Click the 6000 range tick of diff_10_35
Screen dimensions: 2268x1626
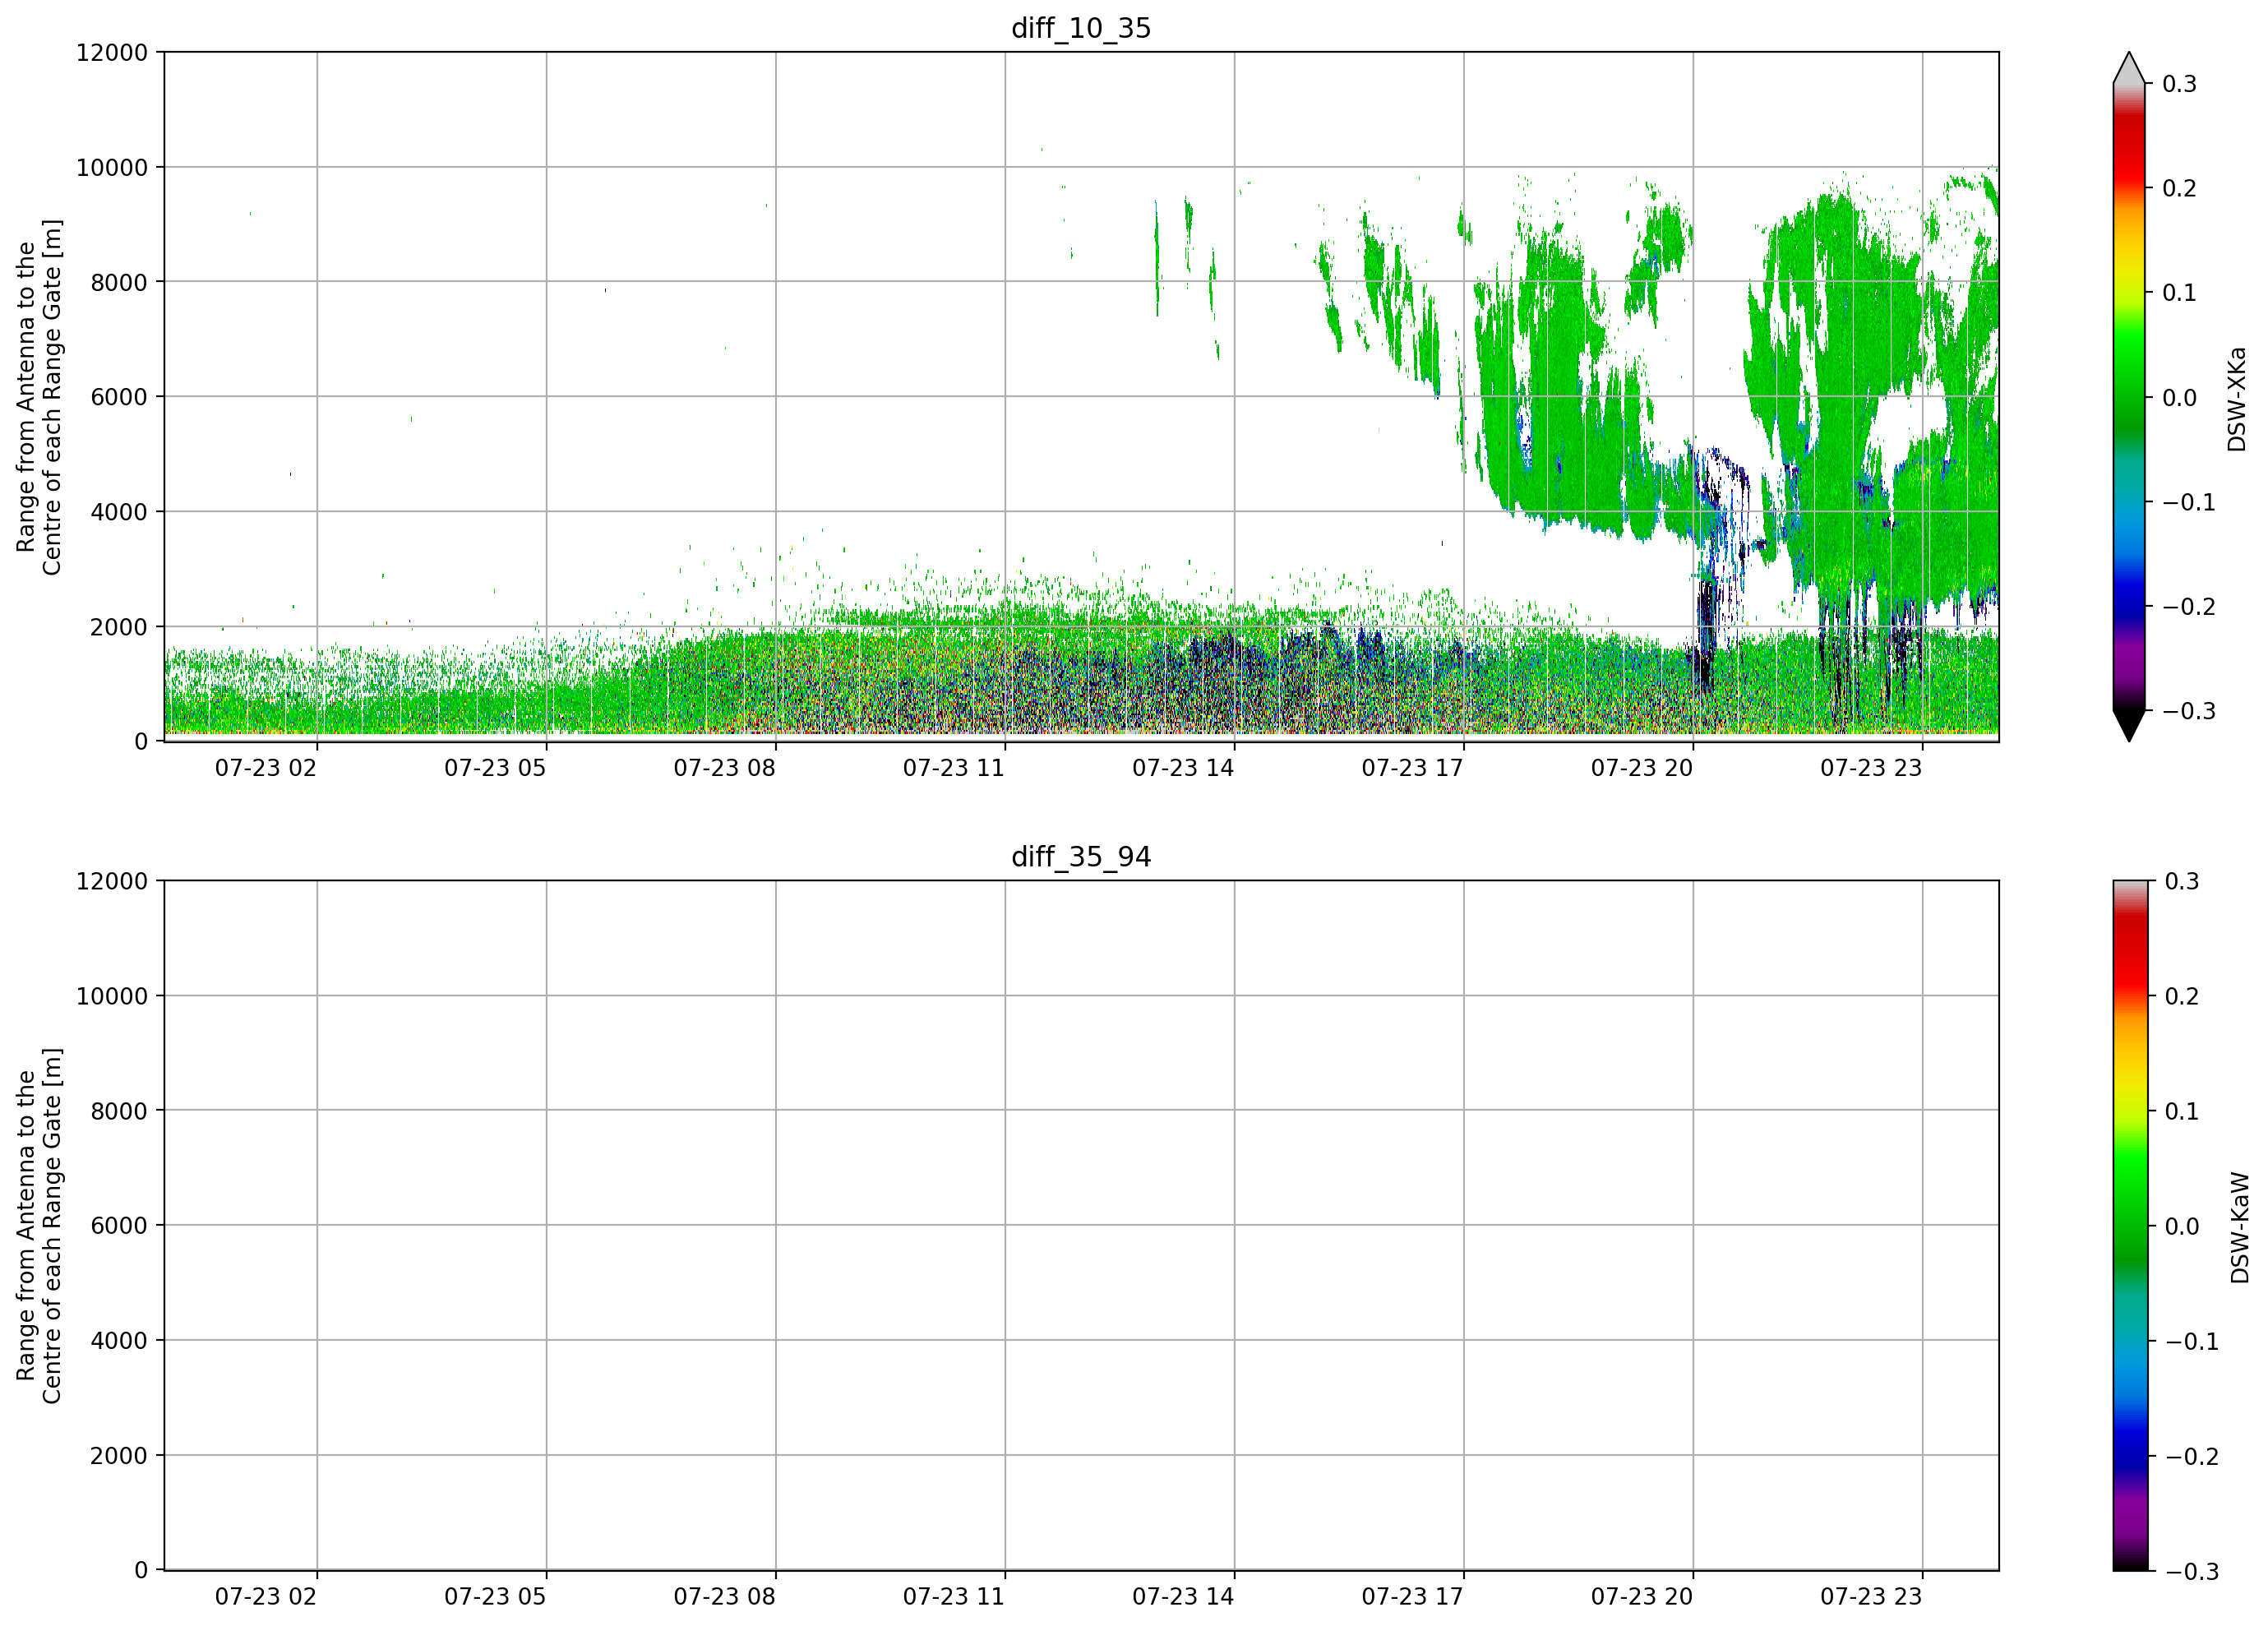click(x=119, y=397)
